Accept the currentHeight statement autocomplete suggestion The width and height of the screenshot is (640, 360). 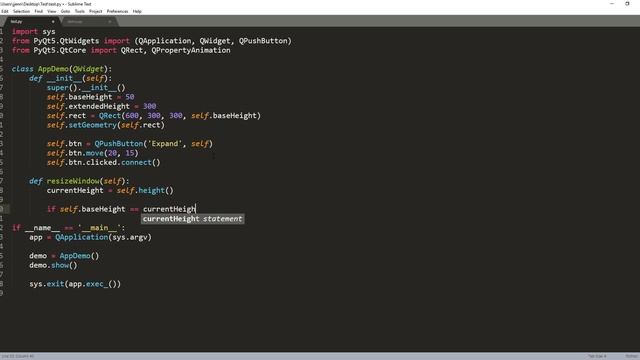tap(193, 219)
